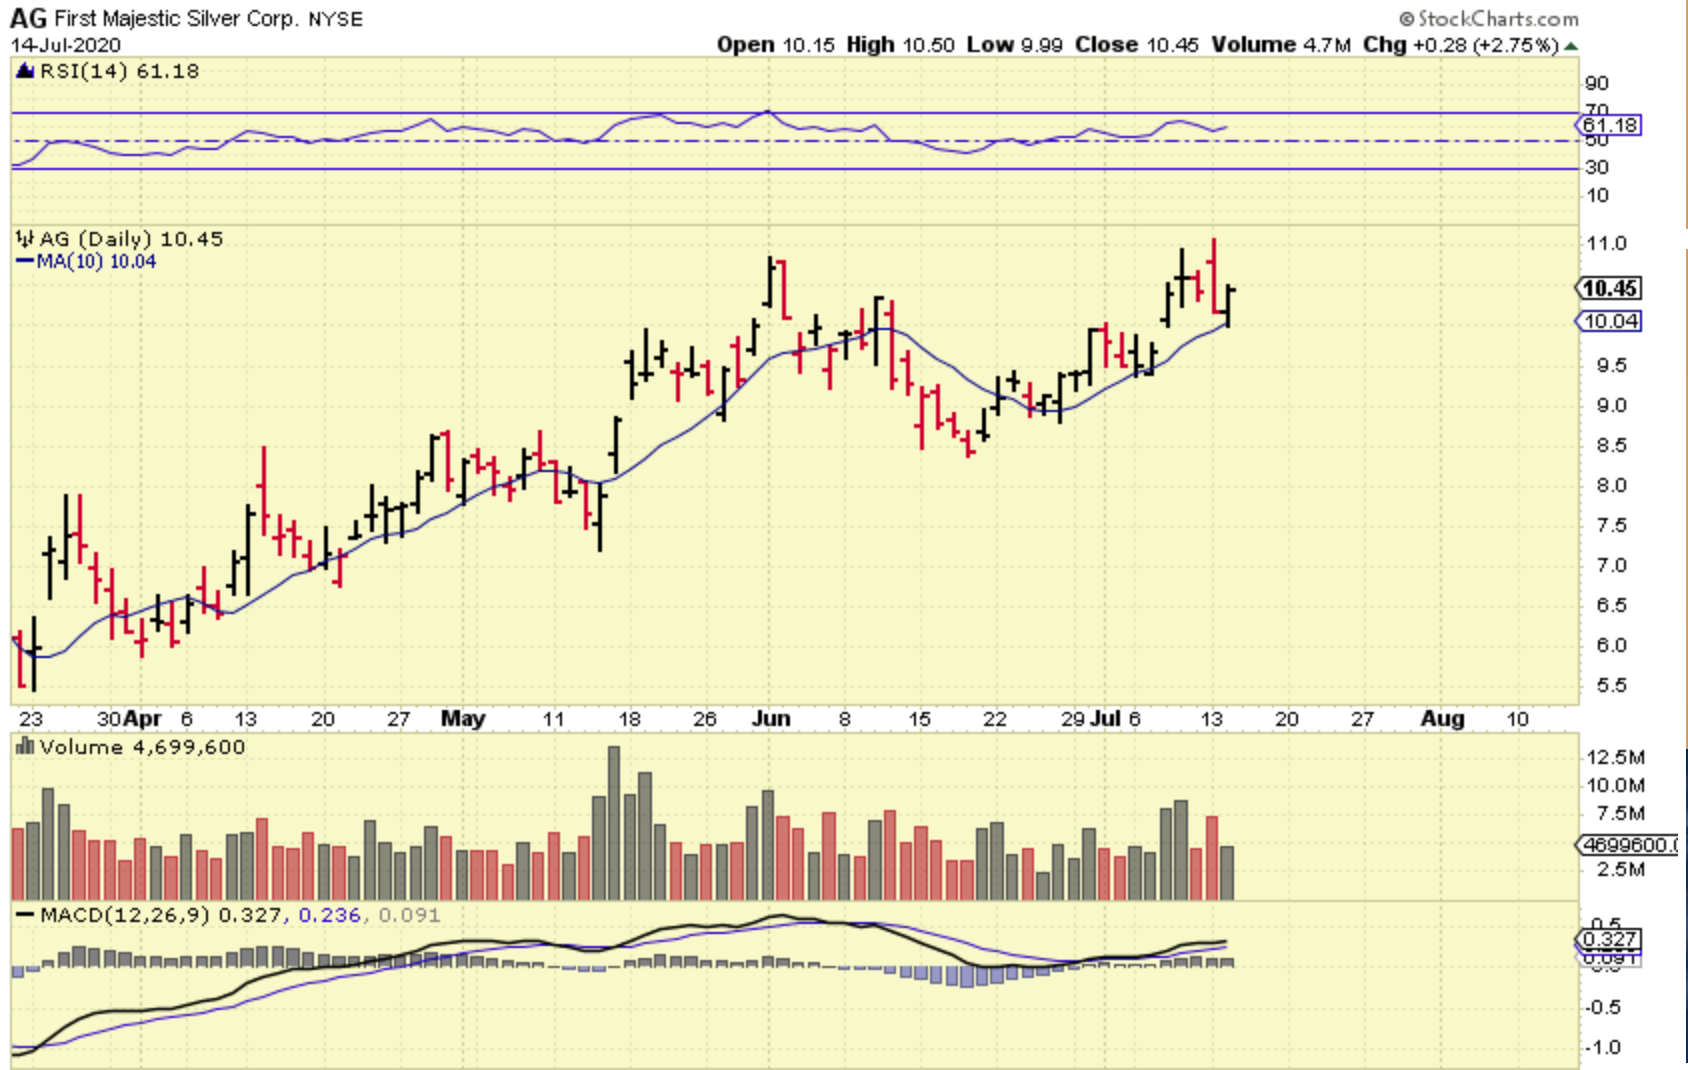Image resolution: width=1688 pixels, height=1070 pixels.
Task: Click the 8.0 price axis label
Action: point(1611,485)
